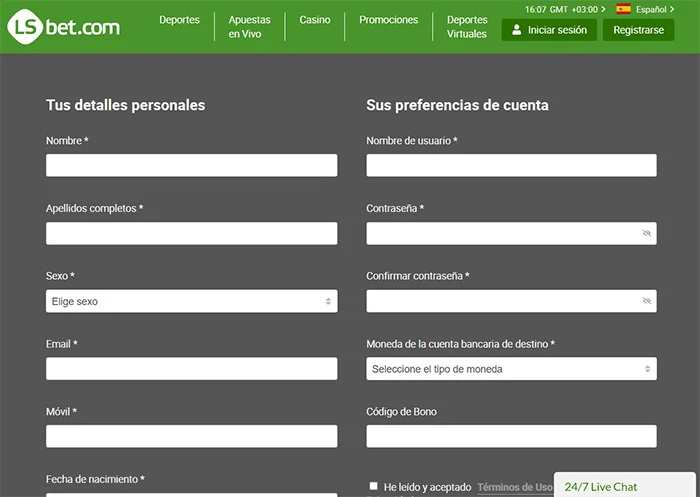The image size is (700, 497).
Task: Open the Promociones page
Action: [x=389, y=20]
